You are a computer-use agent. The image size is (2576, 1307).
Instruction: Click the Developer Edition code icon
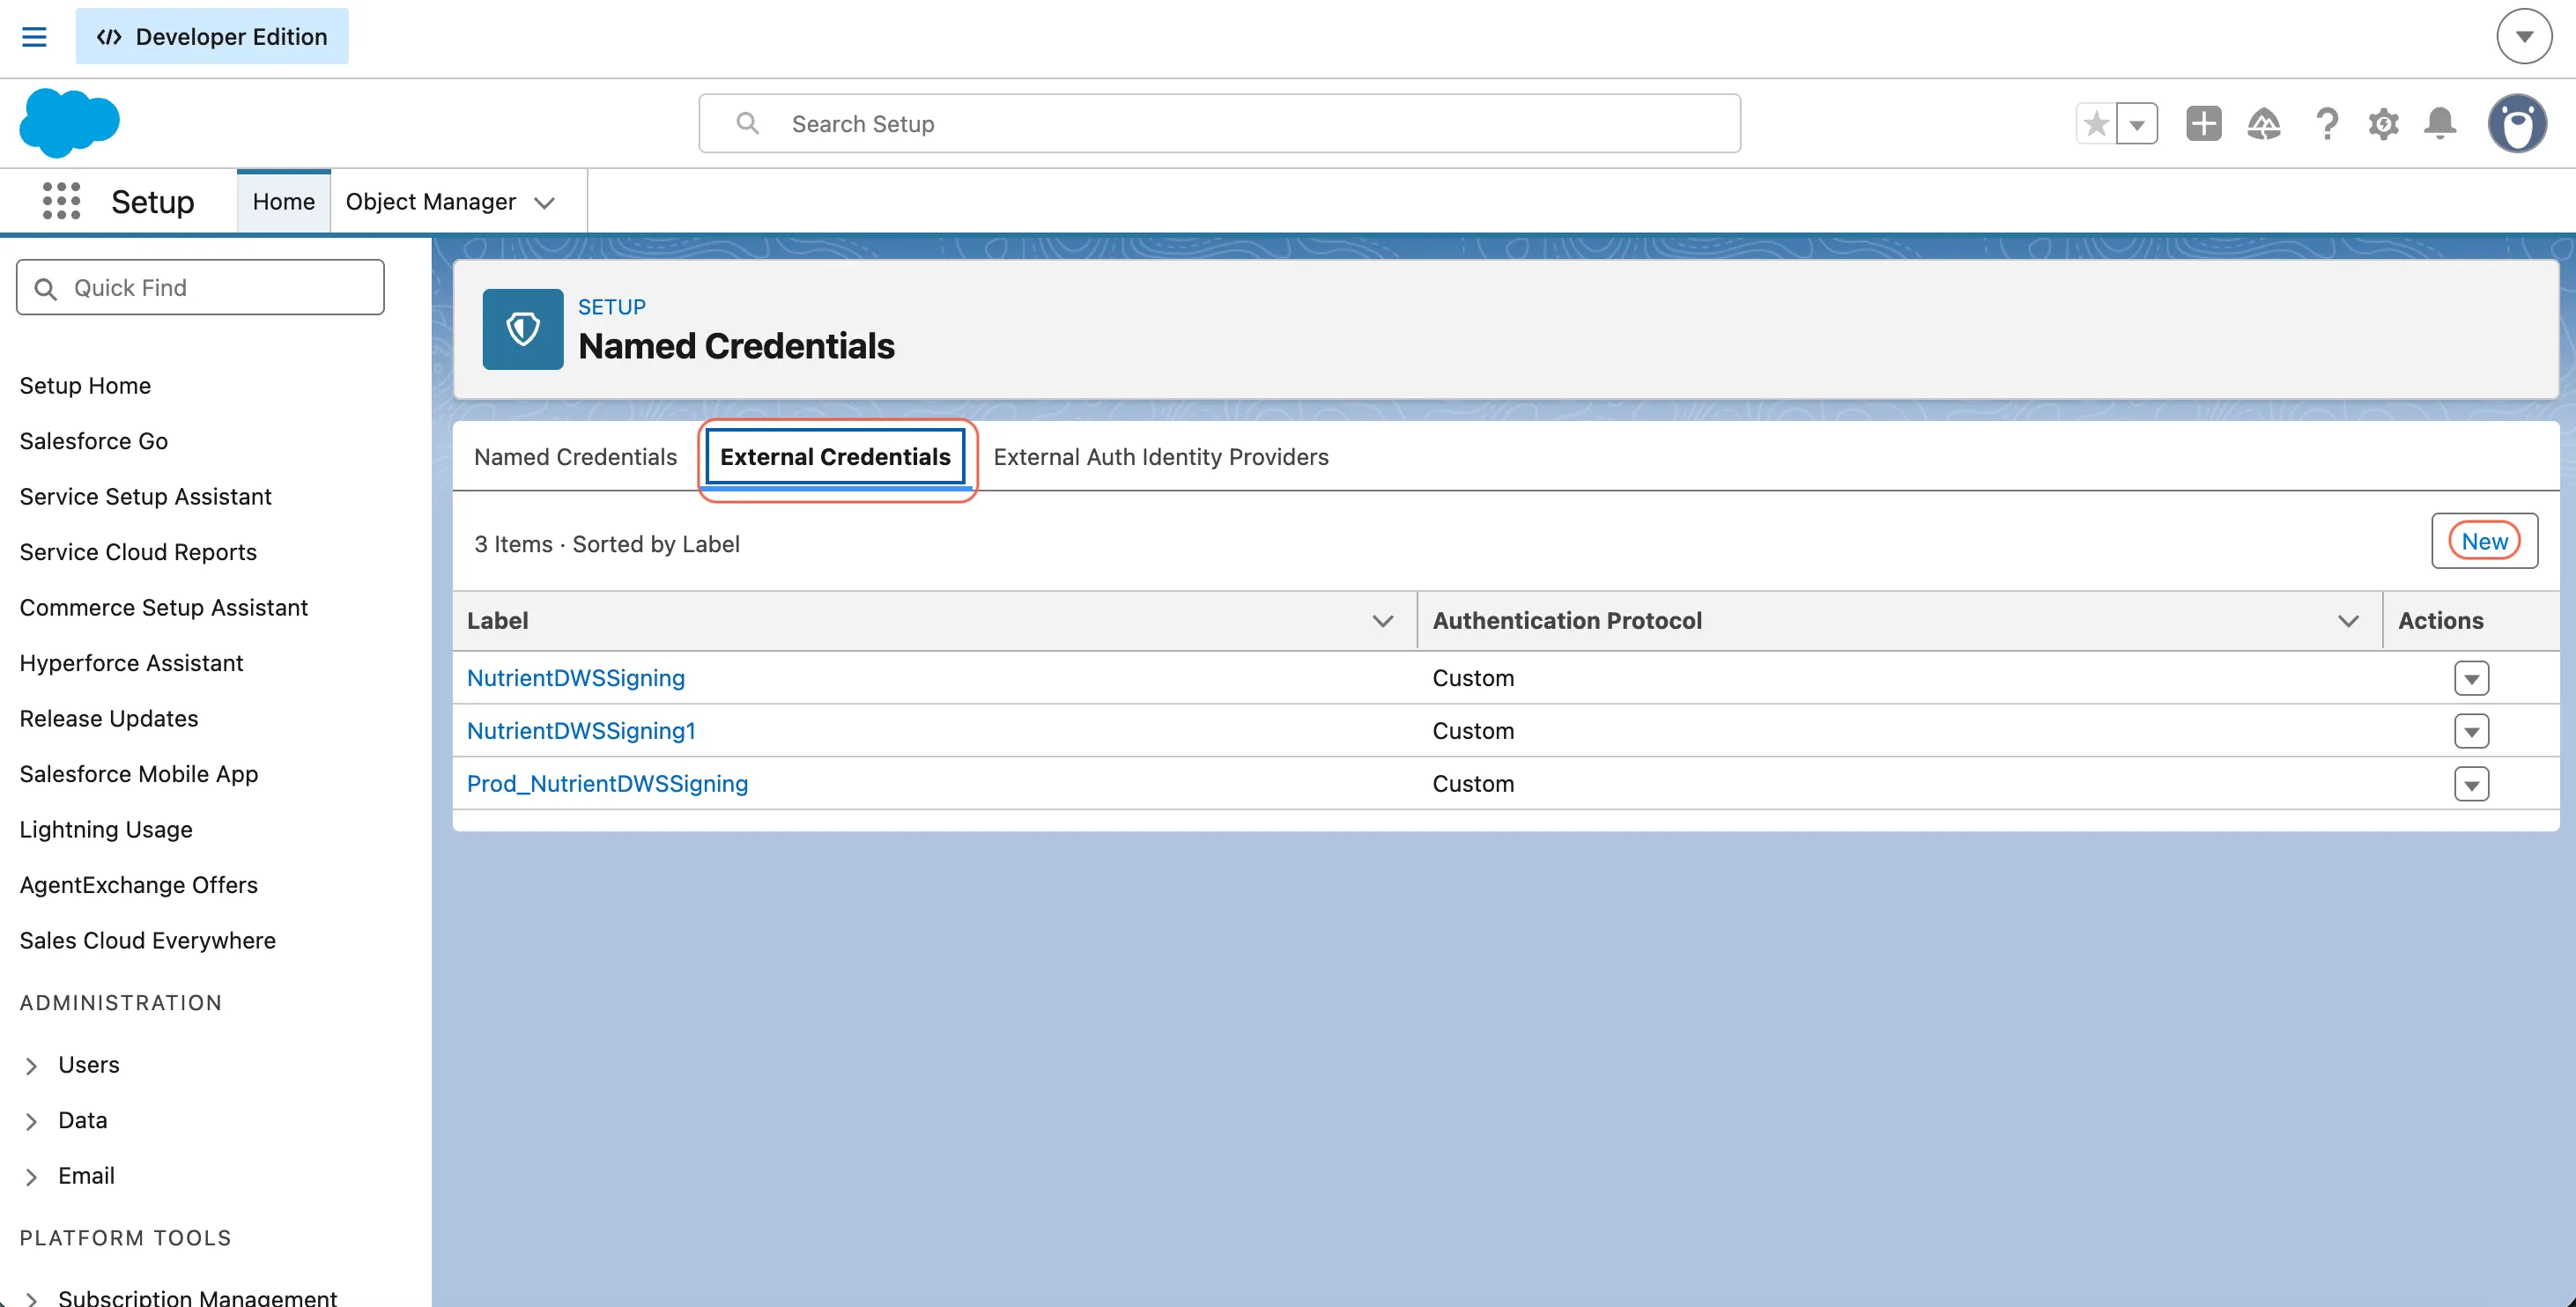pyautogui.click(x=109, y=37)
